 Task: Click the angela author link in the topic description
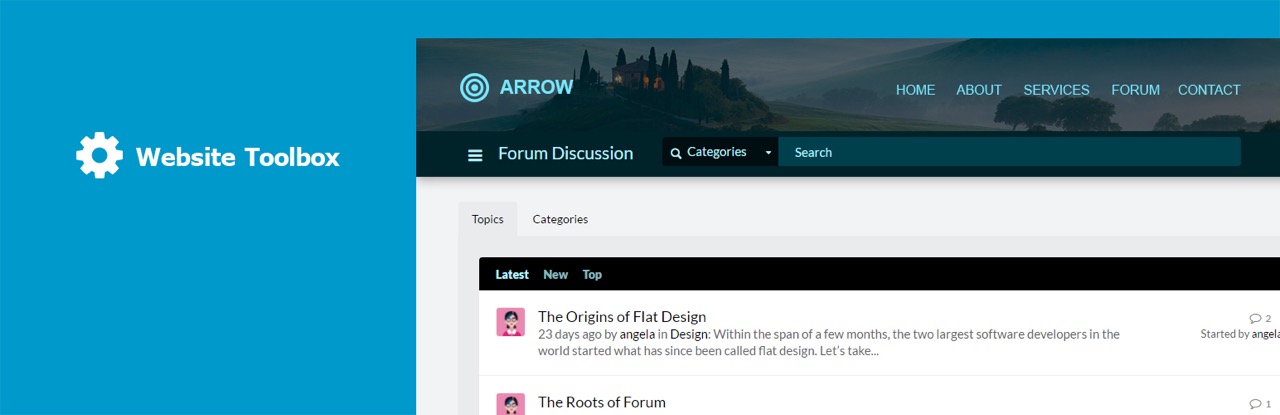(x=637, y=334)
